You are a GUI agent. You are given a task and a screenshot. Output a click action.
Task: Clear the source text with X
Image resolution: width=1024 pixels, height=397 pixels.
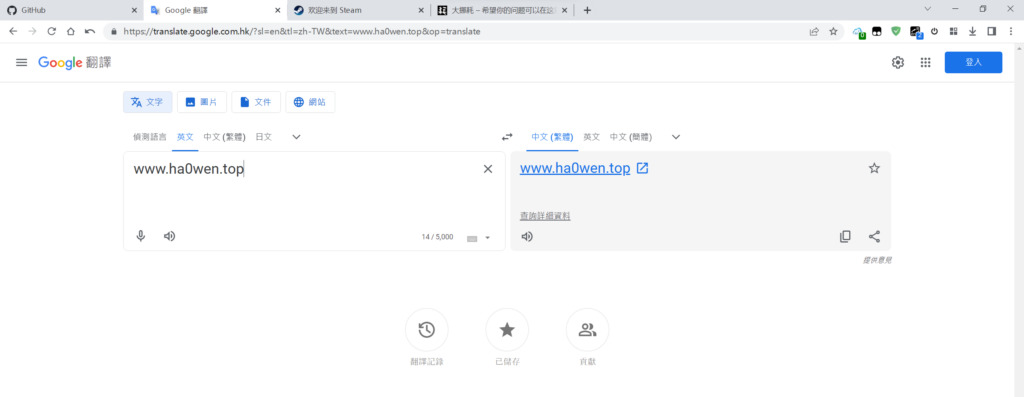point(488,169)
